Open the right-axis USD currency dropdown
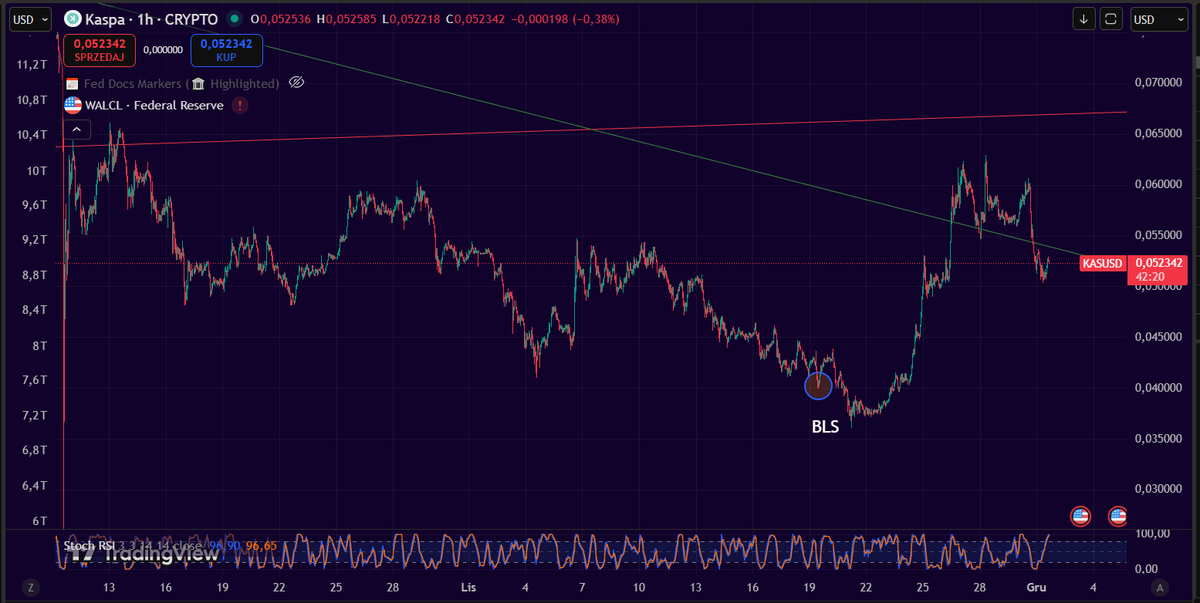Screen dimensions: 1200x603 pyautogui.click(x=1159, y=19)
